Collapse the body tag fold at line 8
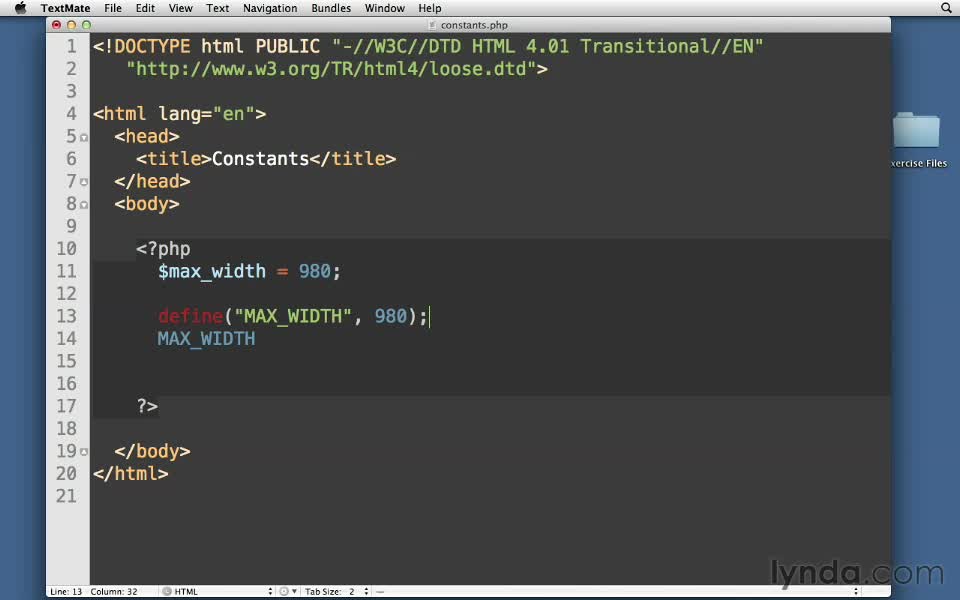The width and height of the screenshot is (960, 600). pos(84,204)
